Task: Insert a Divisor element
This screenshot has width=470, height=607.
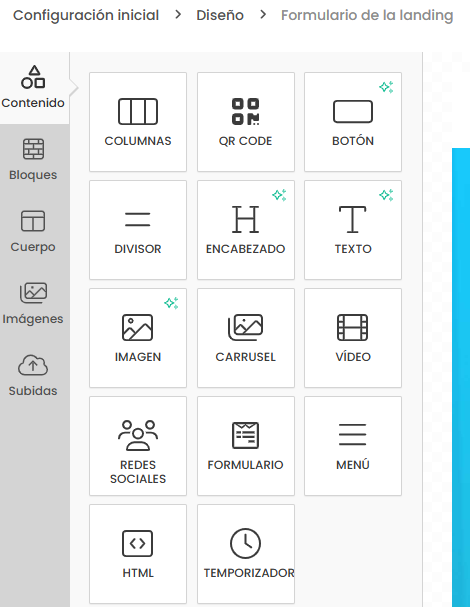Action: pos(138,230)
